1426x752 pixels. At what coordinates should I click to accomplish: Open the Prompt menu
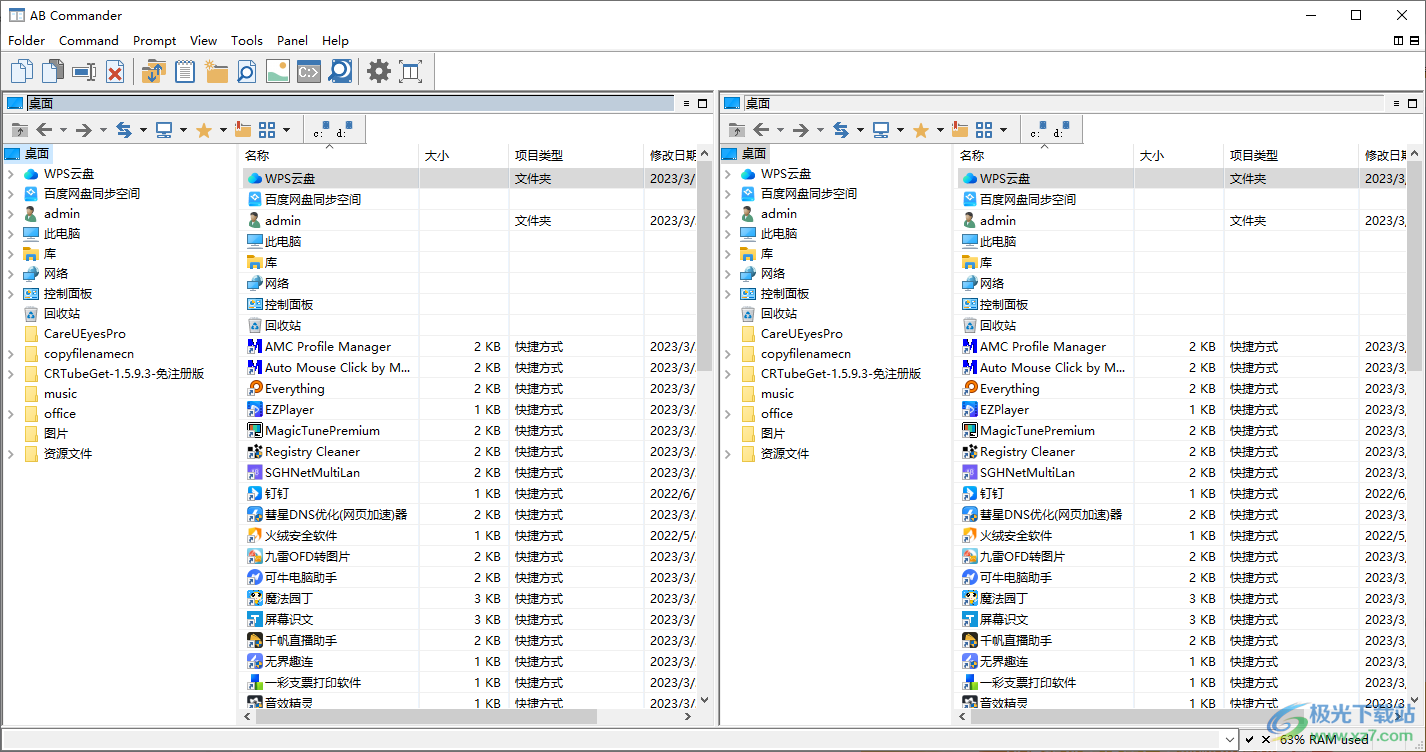pyautogui.click(x=155, y=41)
